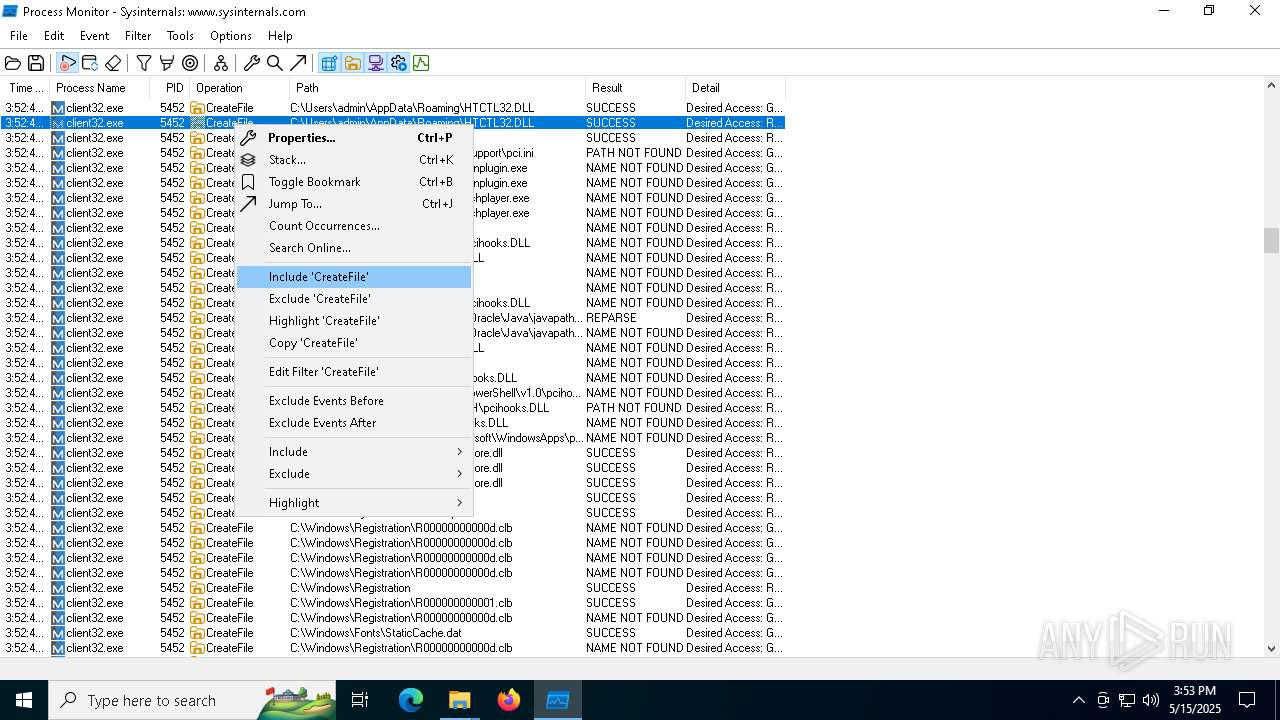The width and height of the screenshot is (1280, 720).
Task: Open the Options menu
Action: click(x=231, y=35)
